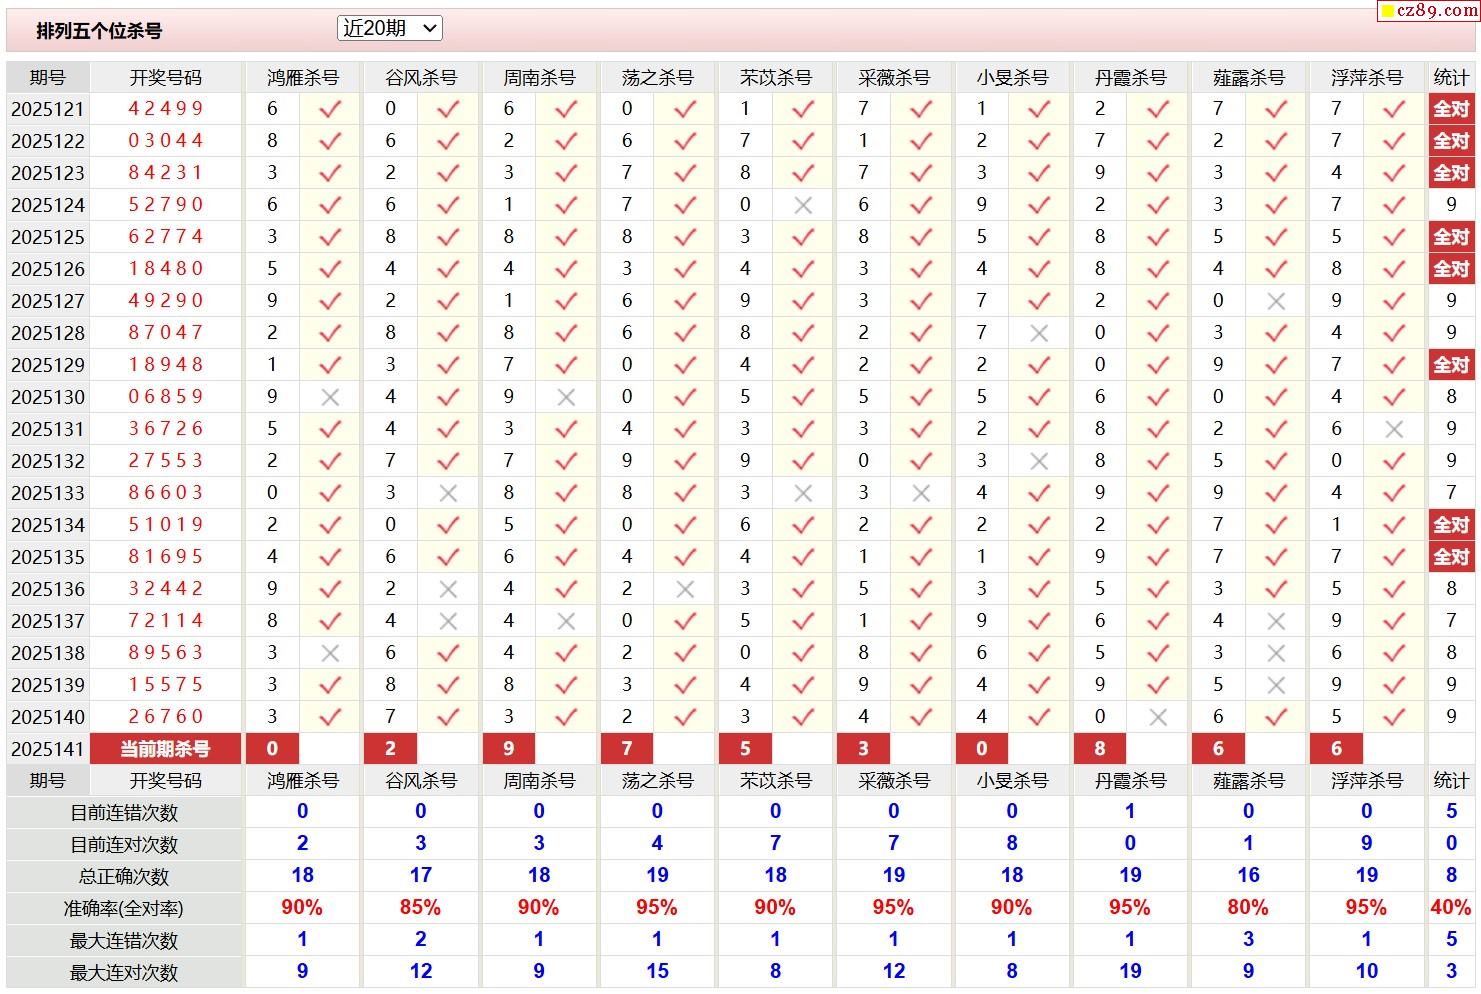Click the cross mark for 小旻杀号 in row 2025128
Screen dimensions: 1481x994
(x=1039, y=333)
